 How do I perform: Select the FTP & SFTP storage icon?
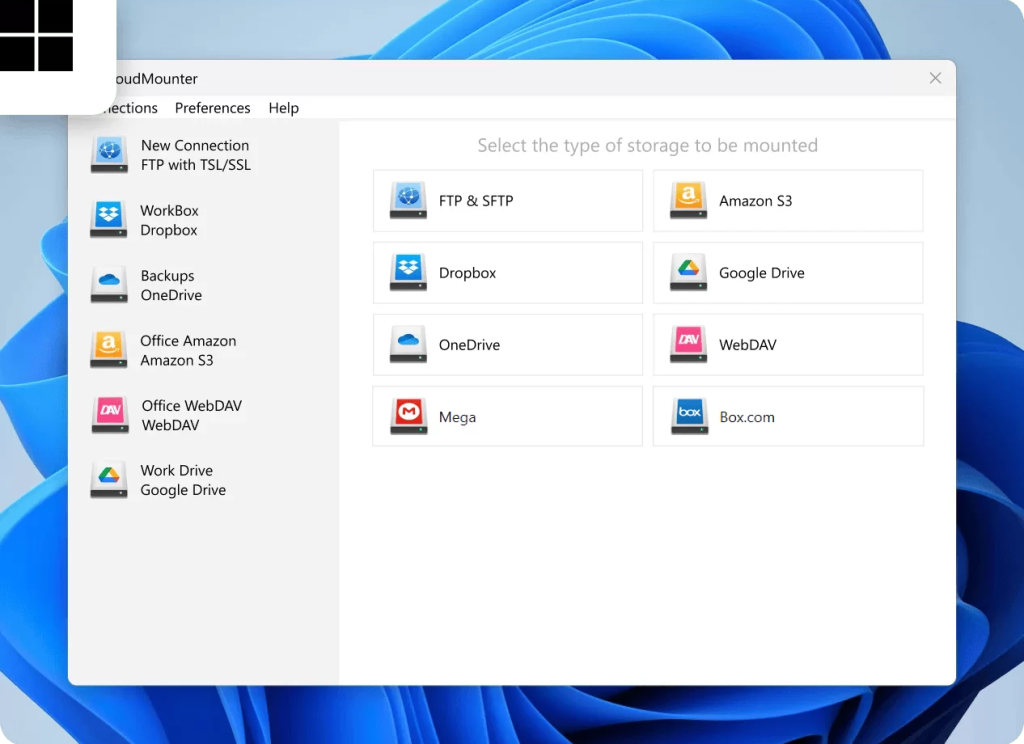pos(406,200)
